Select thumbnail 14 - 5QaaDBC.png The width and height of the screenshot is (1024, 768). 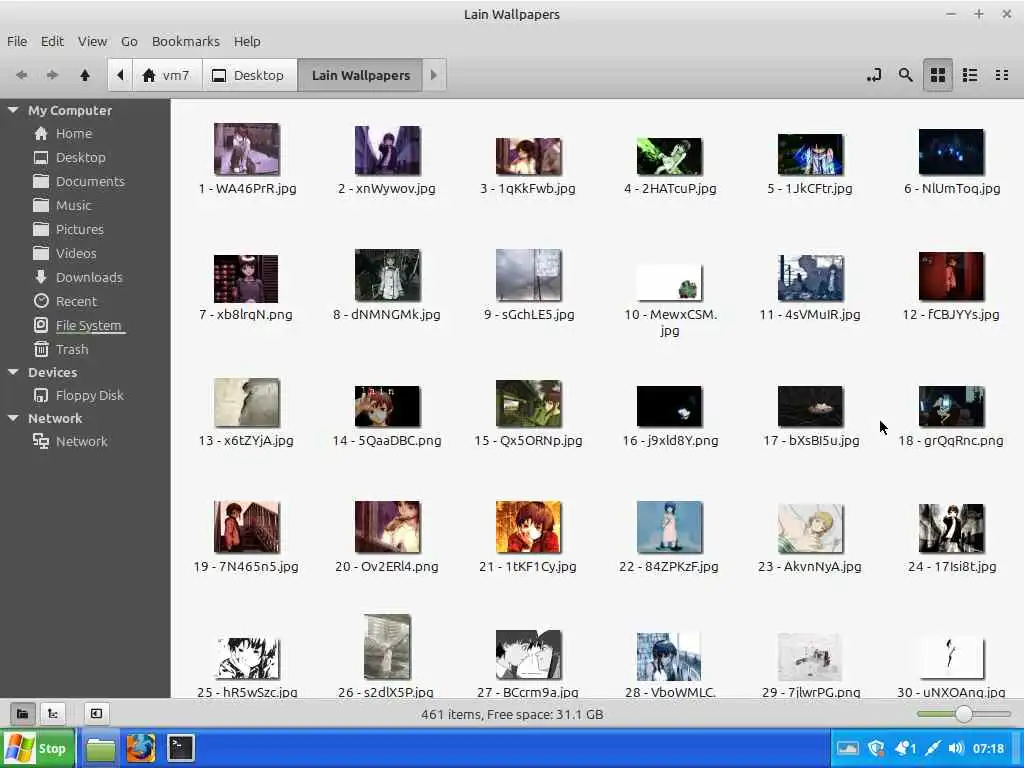pyautogui.click(x=387, y=406)
